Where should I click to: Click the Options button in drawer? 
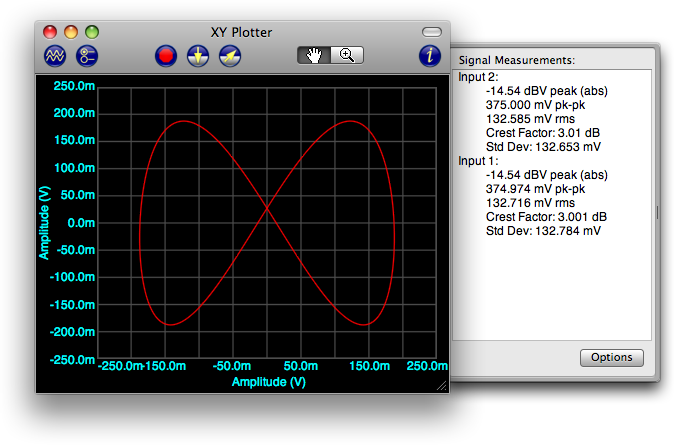tap(612, 357)
